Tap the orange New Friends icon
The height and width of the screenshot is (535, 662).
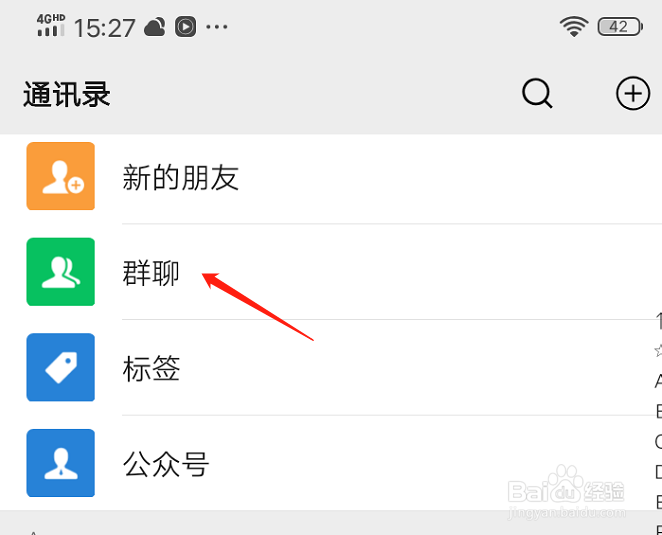point(61,176)
